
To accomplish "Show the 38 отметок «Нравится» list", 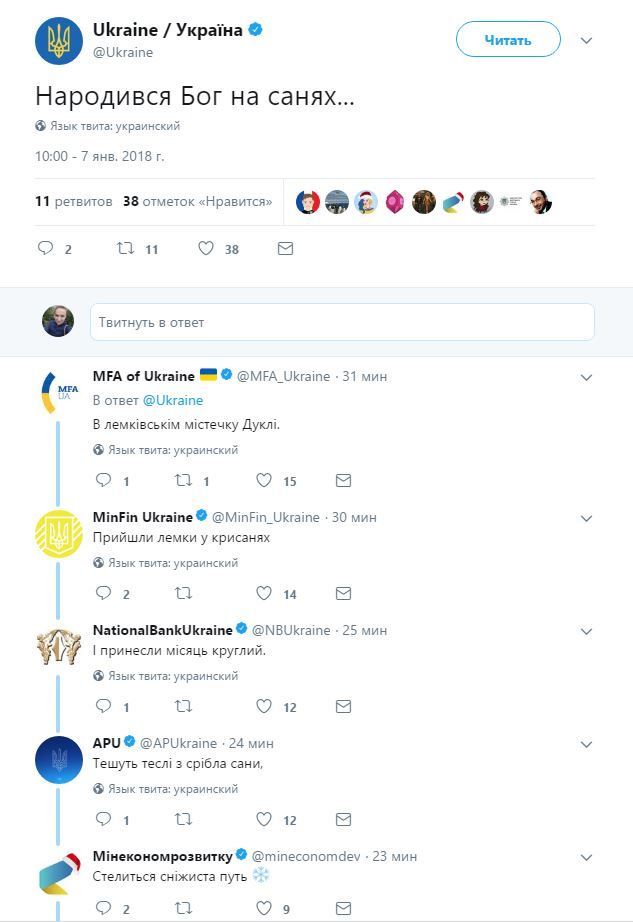I will tap(197, 201).
